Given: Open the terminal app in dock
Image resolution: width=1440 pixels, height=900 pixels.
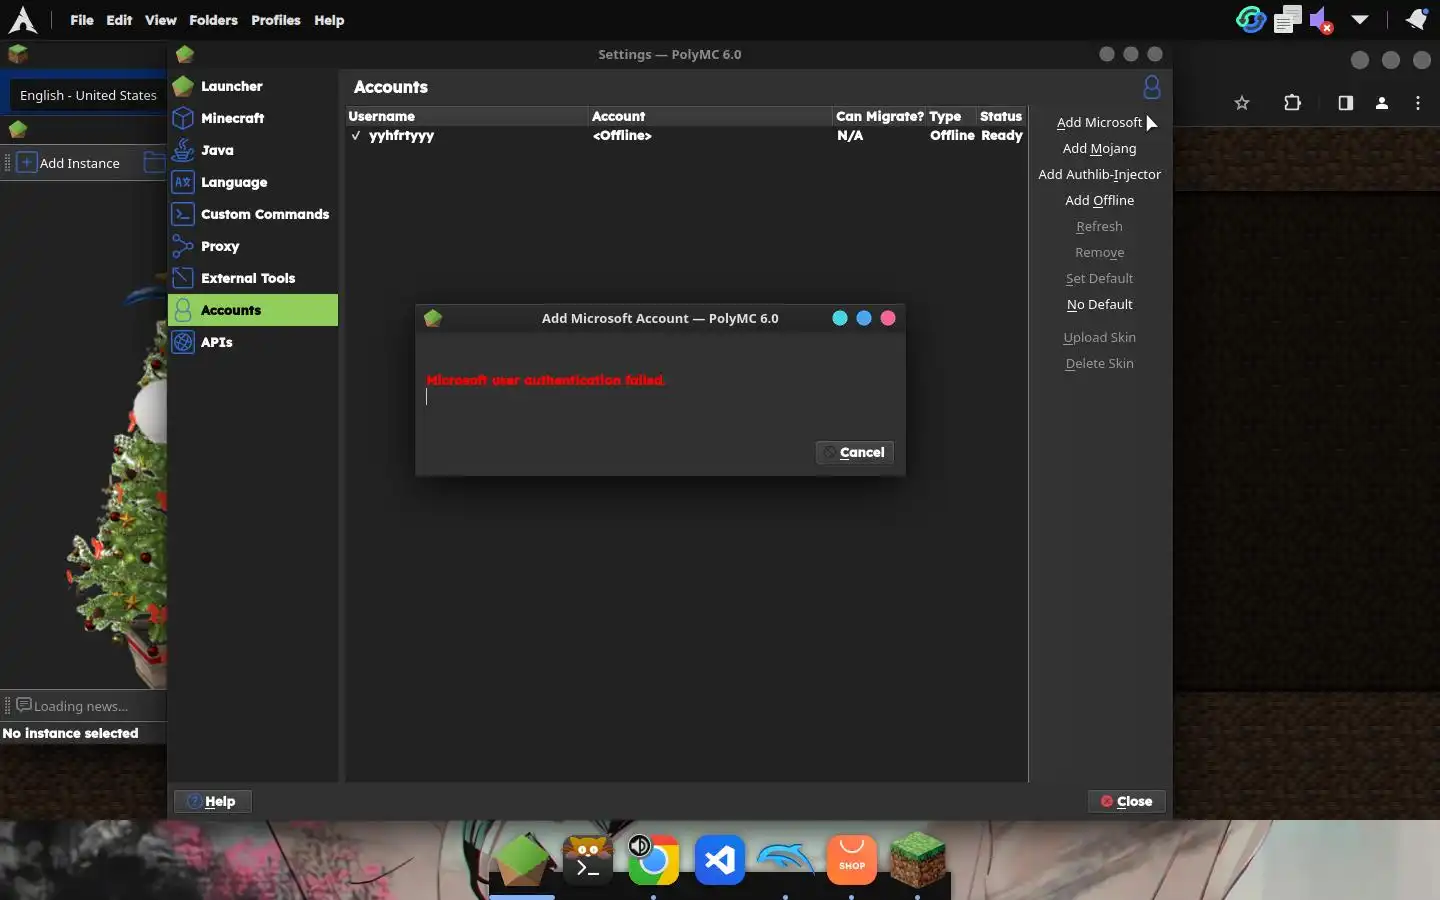Looking at the screenshot, I should point(588,860).
